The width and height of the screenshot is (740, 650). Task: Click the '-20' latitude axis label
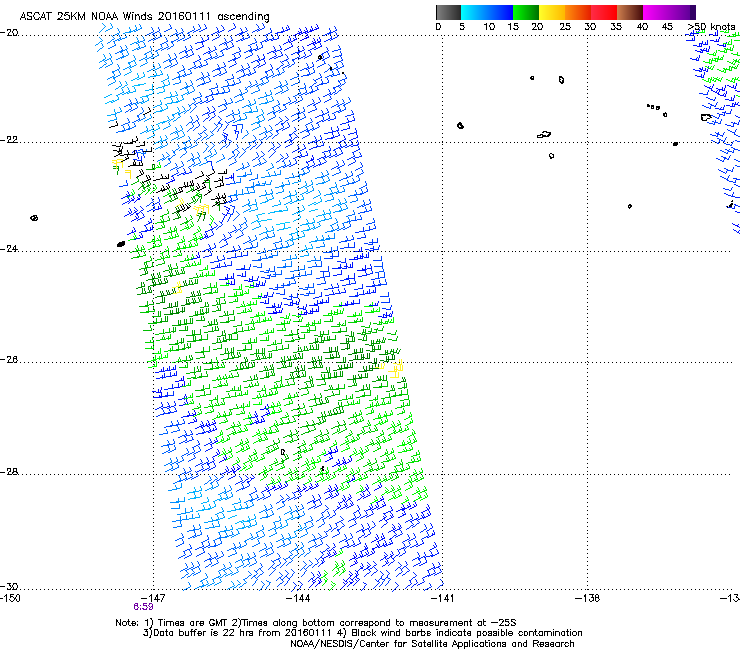[x=9, y=33]
